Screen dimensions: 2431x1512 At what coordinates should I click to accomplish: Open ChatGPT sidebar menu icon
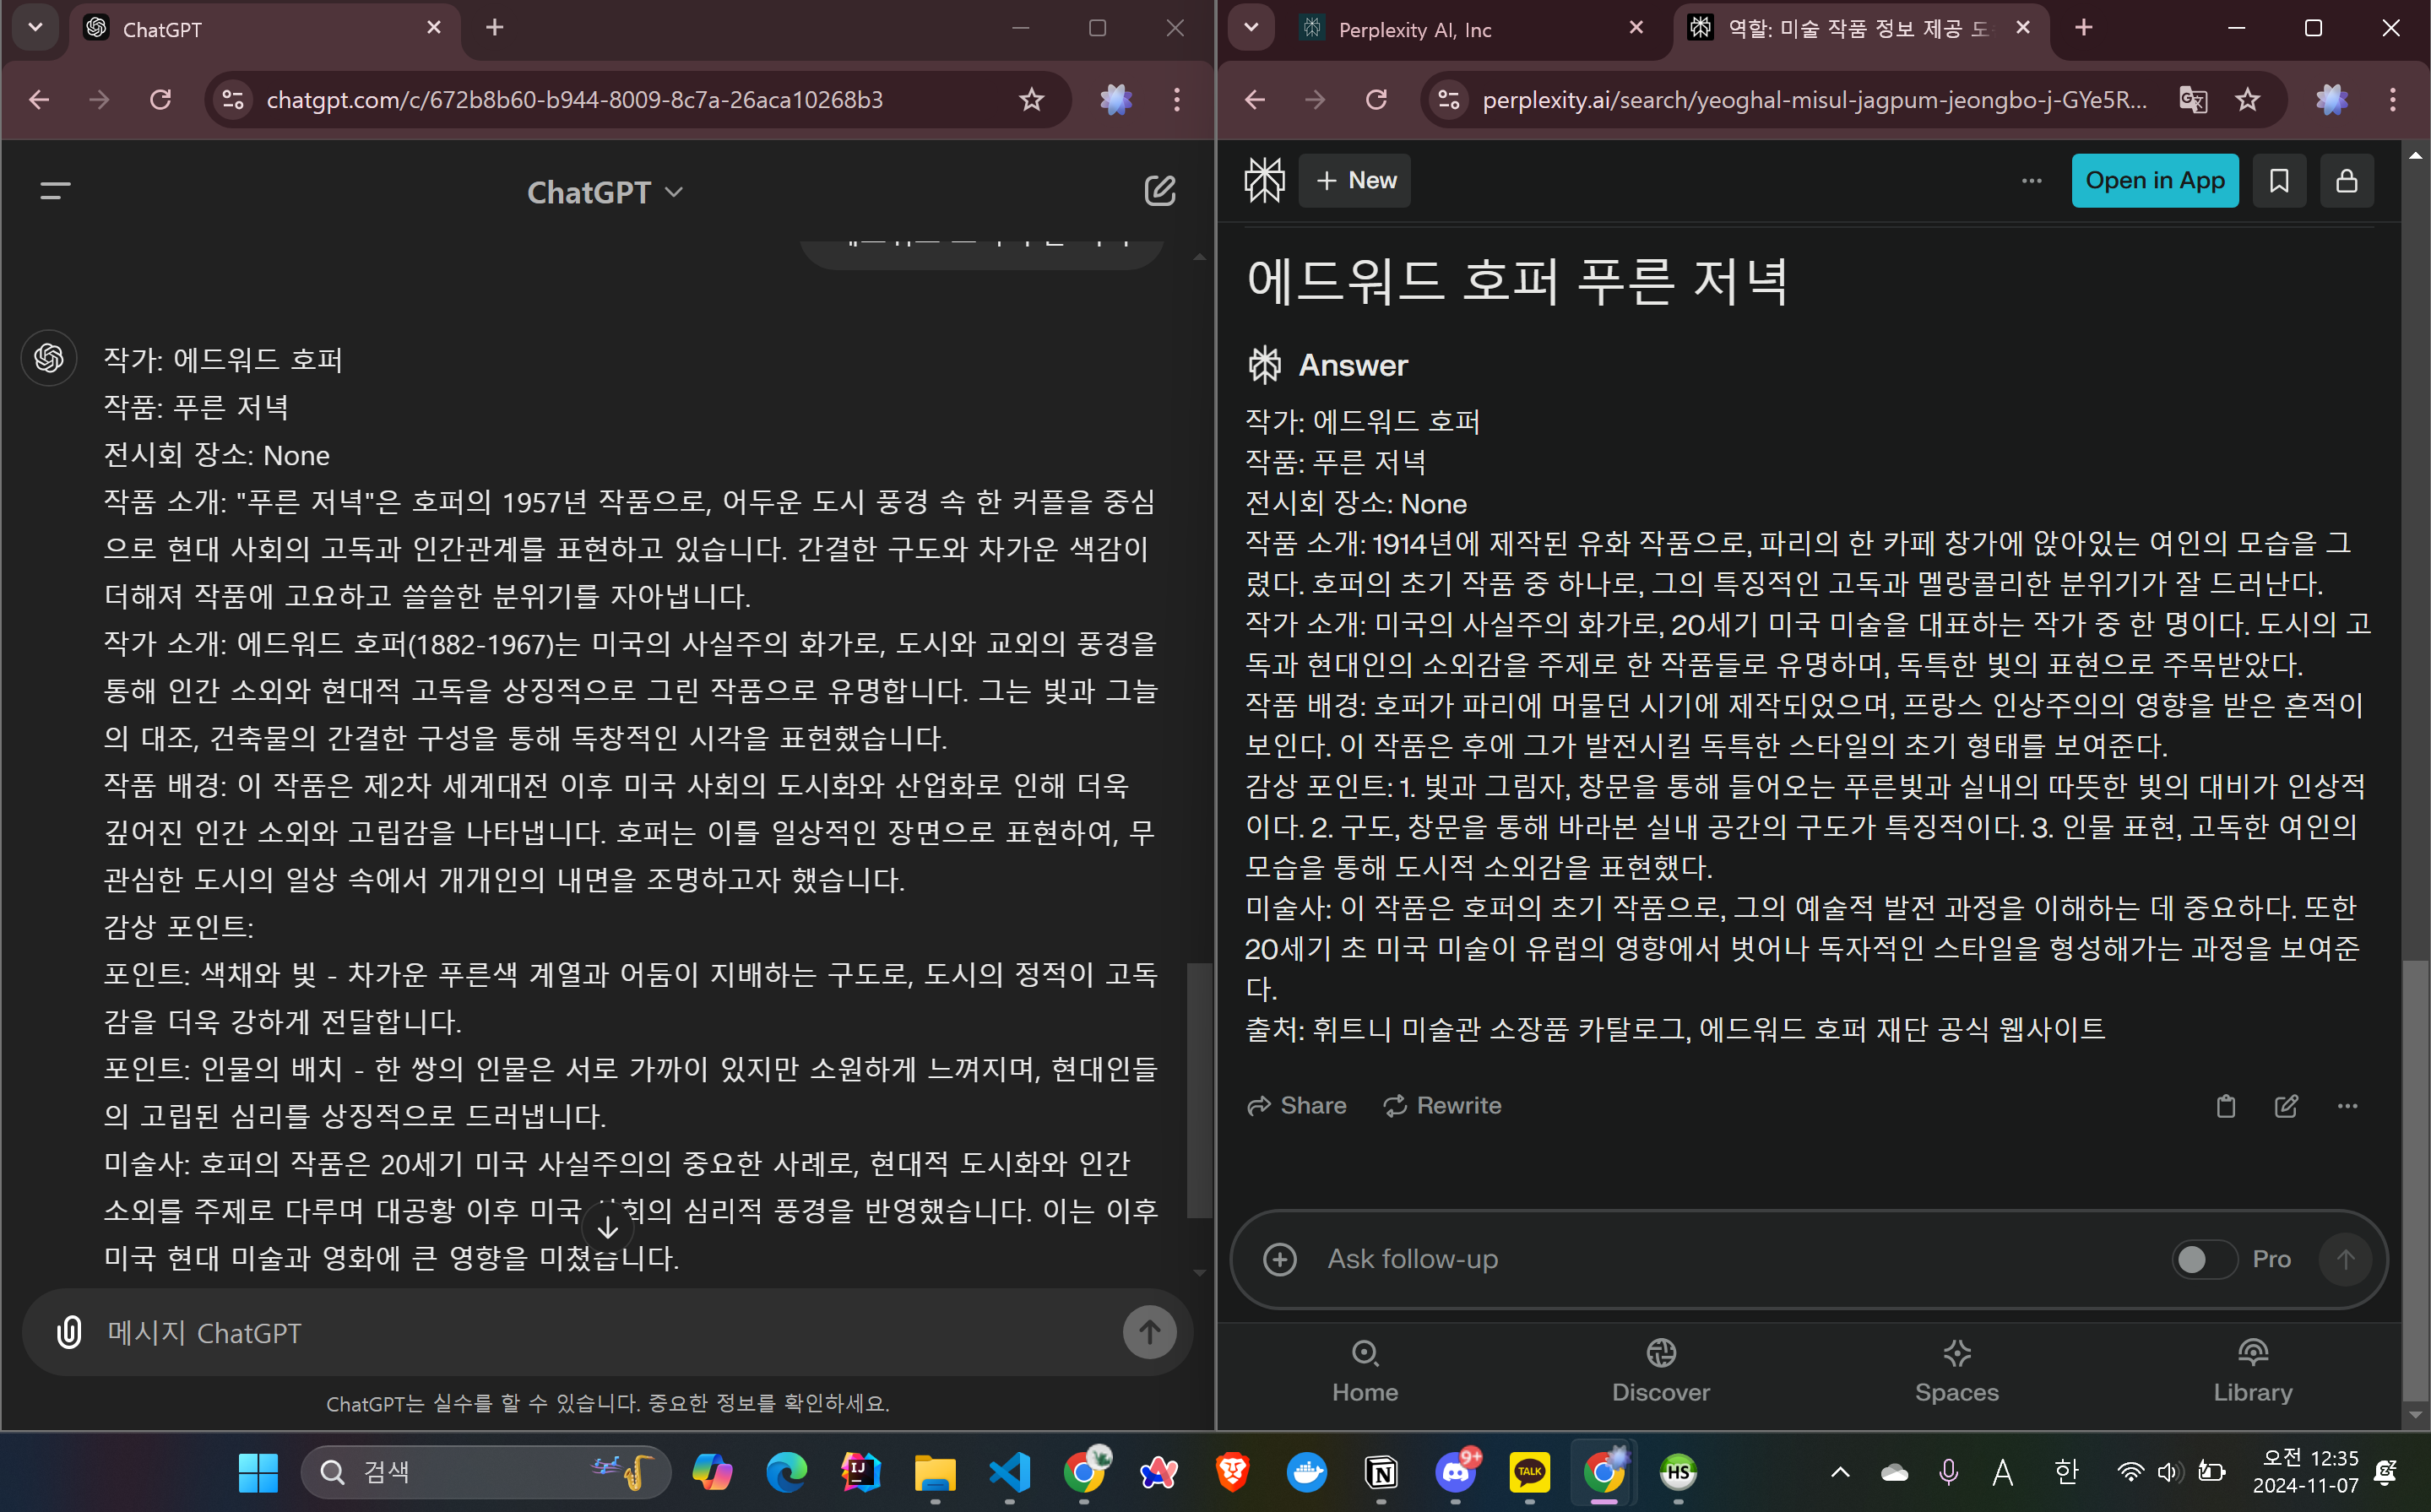tap(55, 190)
